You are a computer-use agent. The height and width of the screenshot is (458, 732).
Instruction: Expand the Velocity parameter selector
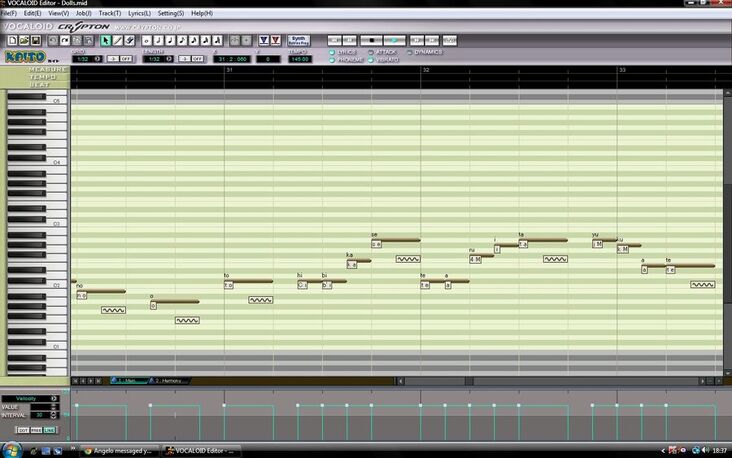[54, 398]
